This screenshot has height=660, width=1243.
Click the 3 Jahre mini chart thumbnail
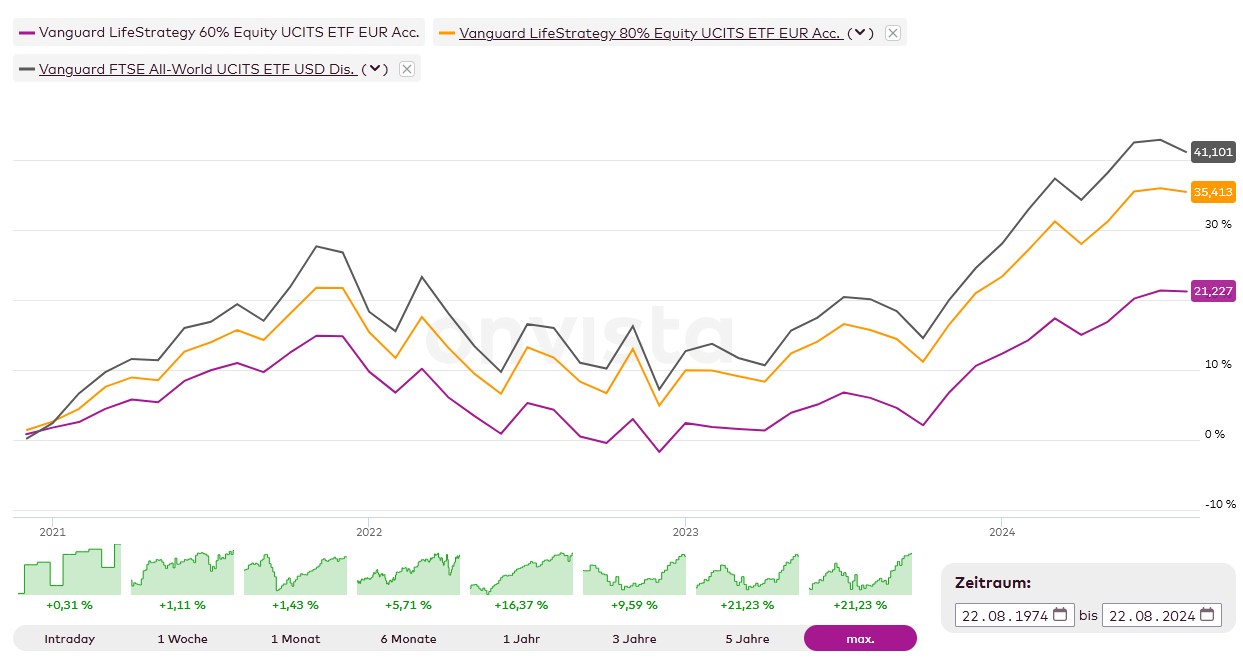(x=634, y=573)
